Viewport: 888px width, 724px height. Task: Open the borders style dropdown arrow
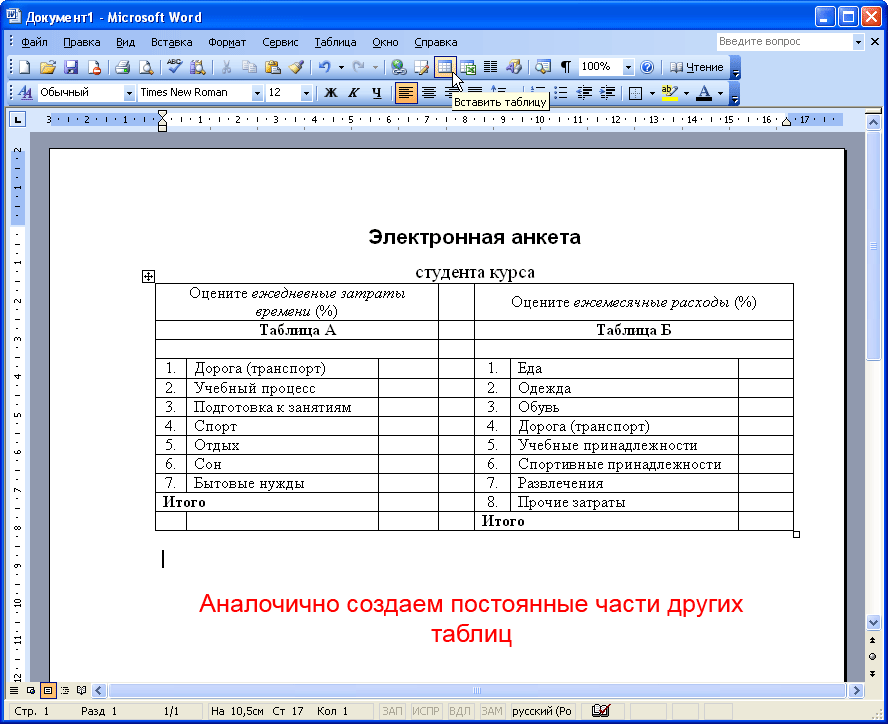[x=652, y=93]
